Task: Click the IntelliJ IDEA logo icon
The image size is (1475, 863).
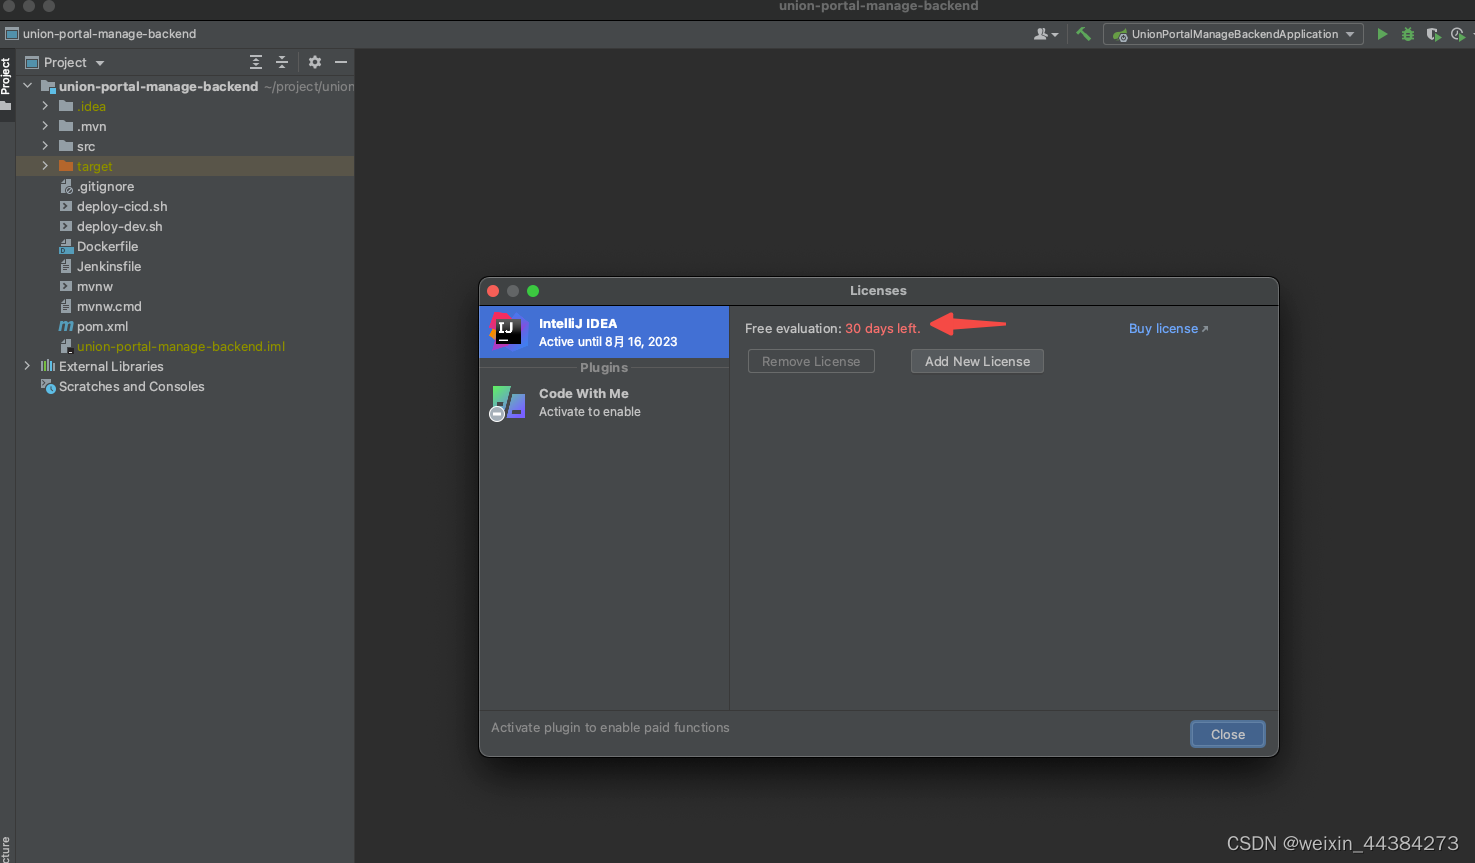Action: (507, 331)
